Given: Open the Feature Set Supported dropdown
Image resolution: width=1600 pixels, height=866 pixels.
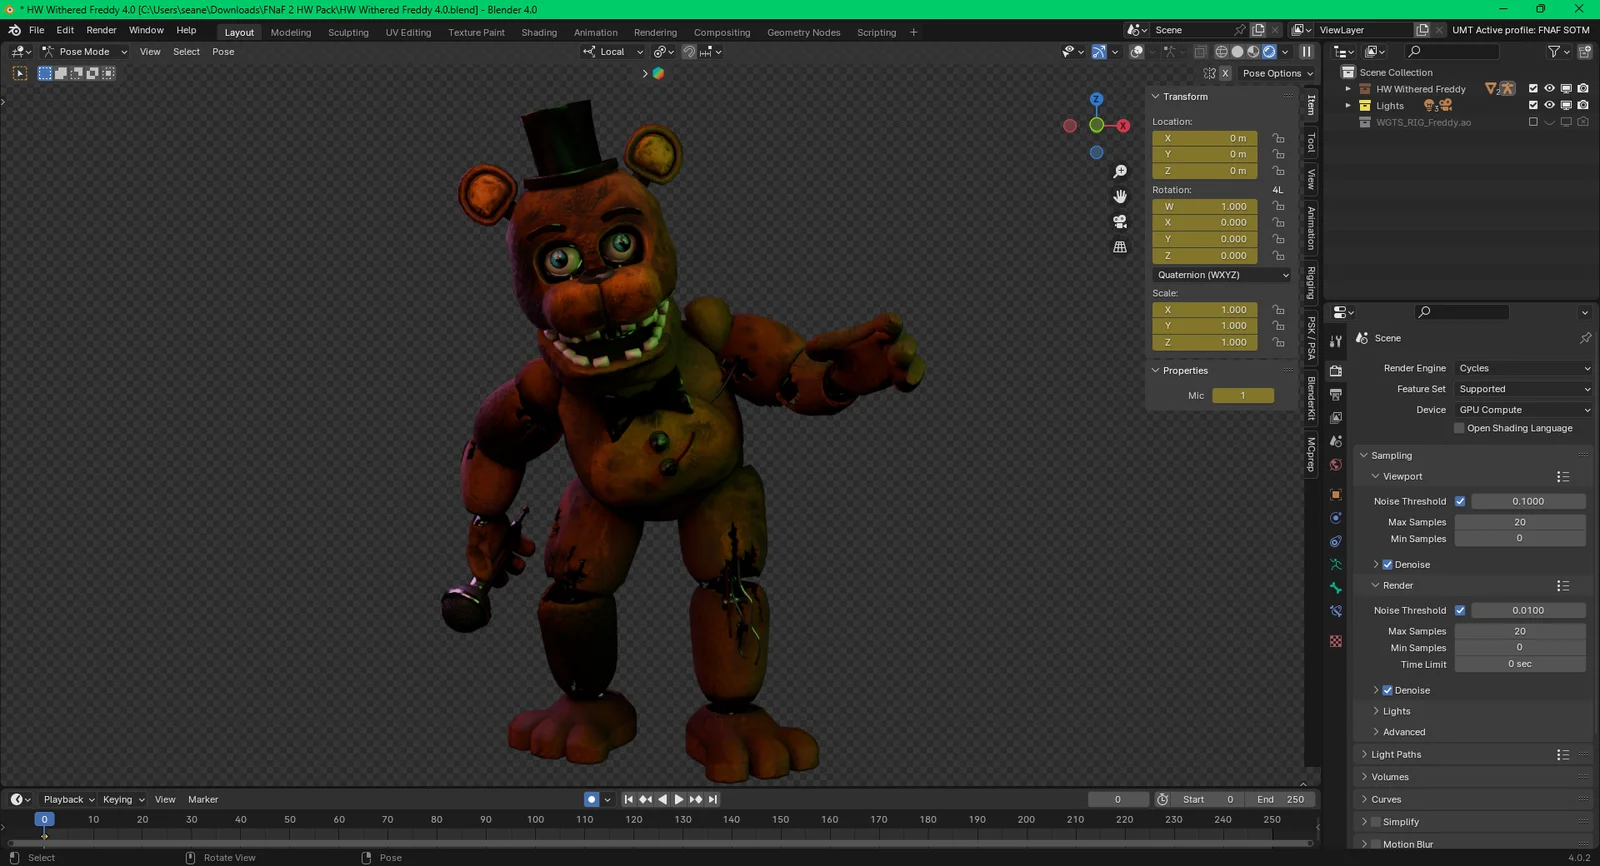Looking at the screenshot, I should coord(1523,389).
